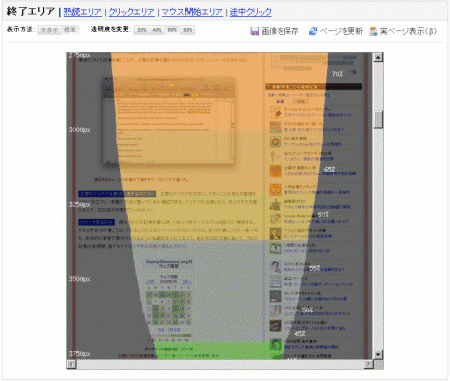Set transparency to 40%
This screenshot has width=450, height=381.
[x=157, y=30]
